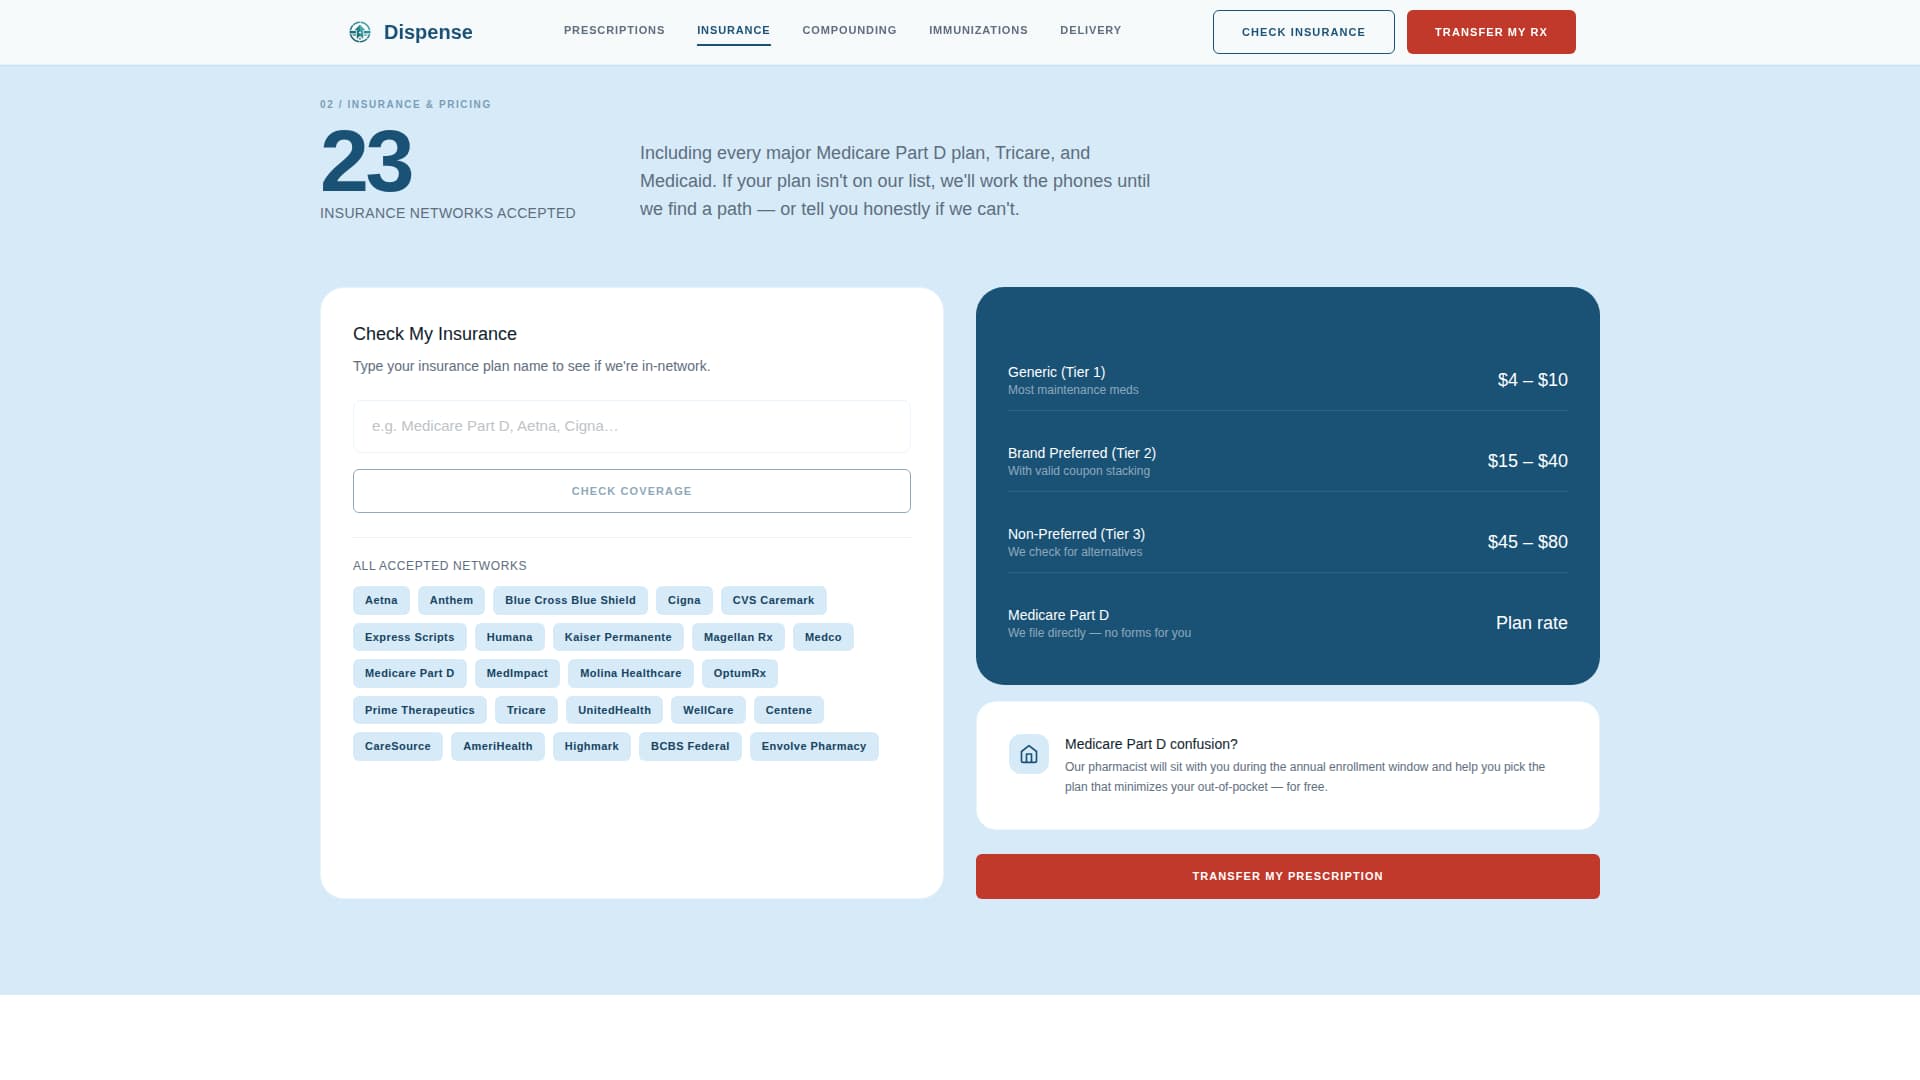The image size is (1920, 1080).
Task: Select the Anthem network chip
Action: [x=451, y=600]
